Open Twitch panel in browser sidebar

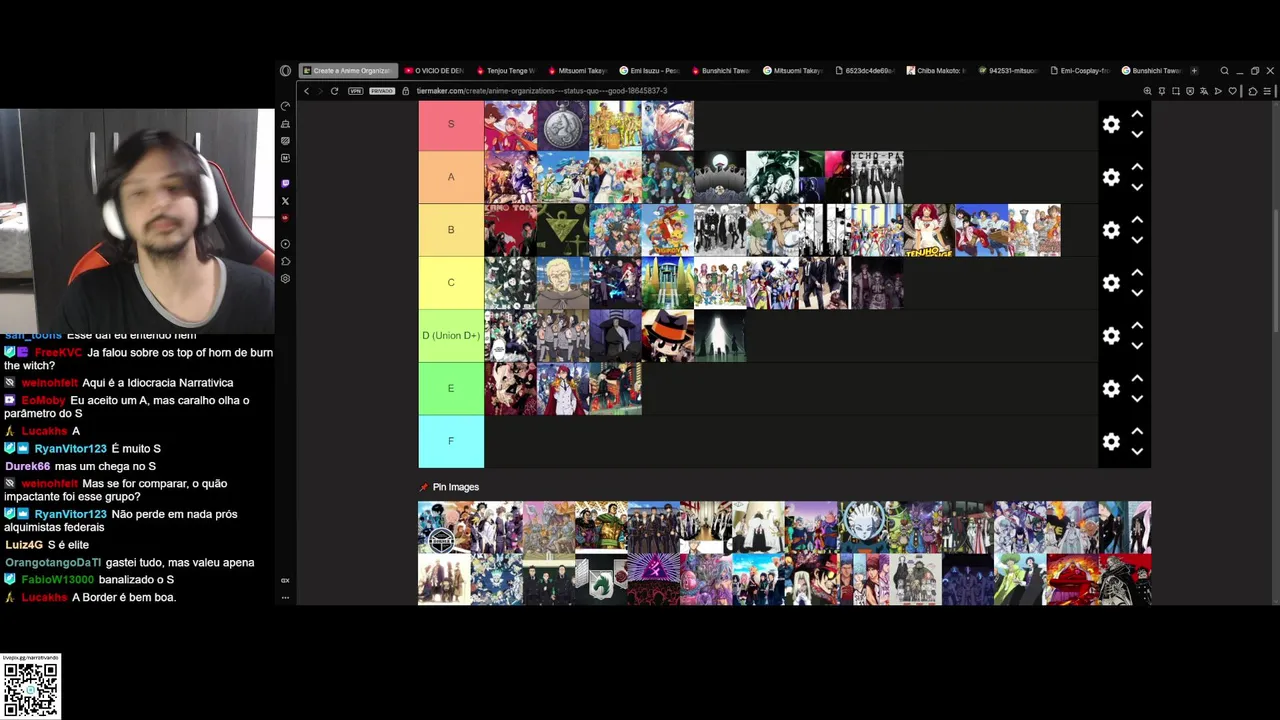coord(285,184)
